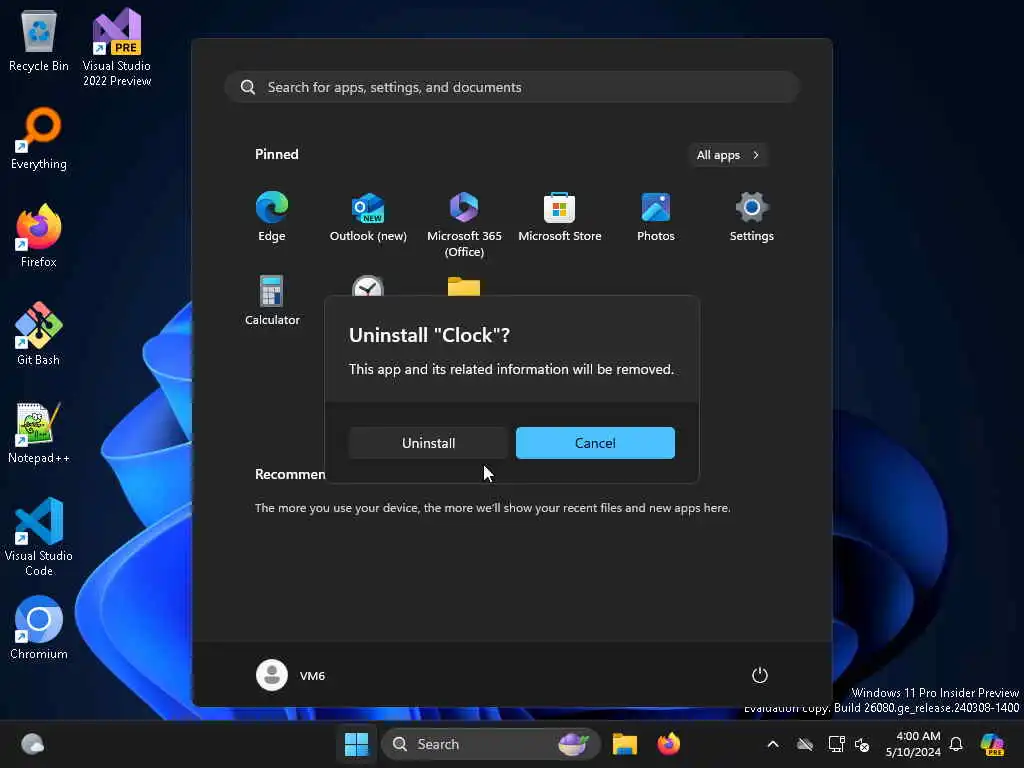Click the network display tray icon
The height and width of the screenshot is (768, 1024).
[836, 744]
